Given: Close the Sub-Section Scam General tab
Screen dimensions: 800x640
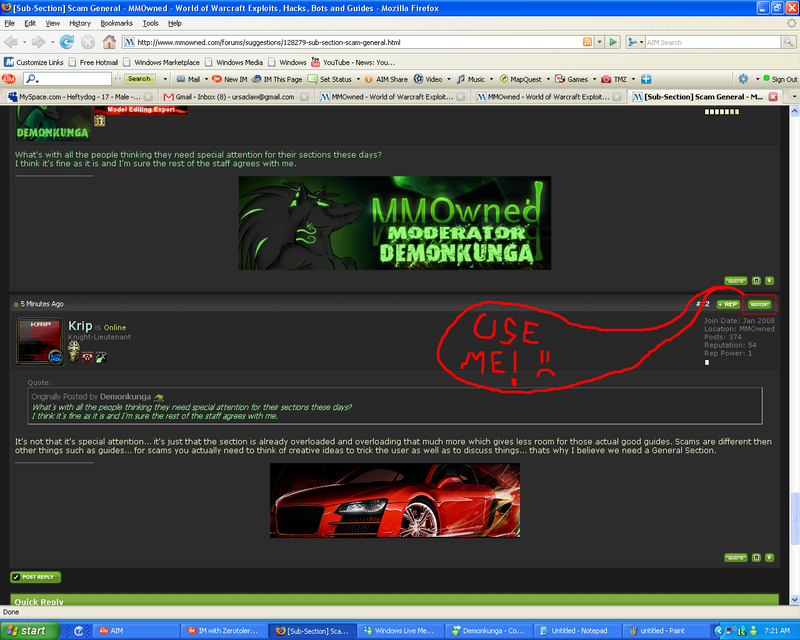Looking at the screenshot, I should (773, 96).
